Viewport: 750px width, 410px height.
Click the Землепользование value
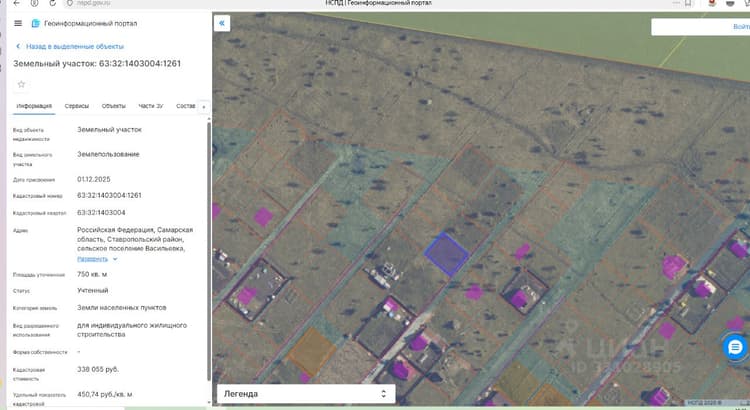click(108, 154)
